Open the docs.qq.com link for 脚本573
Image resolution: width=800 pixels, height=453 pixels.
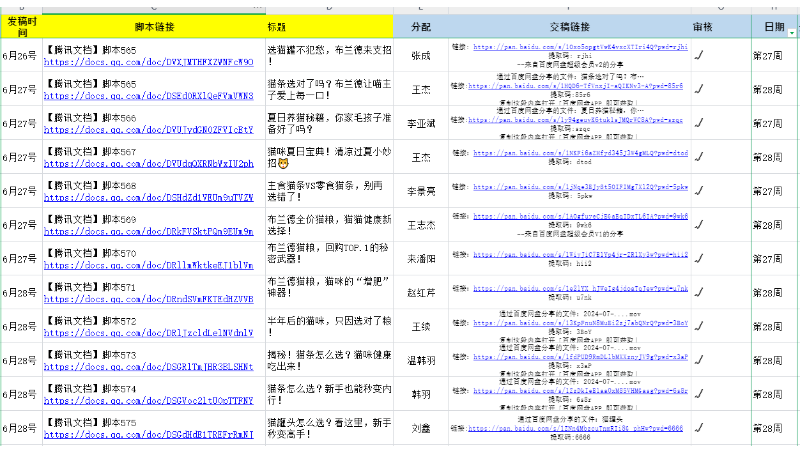point(148,367)
